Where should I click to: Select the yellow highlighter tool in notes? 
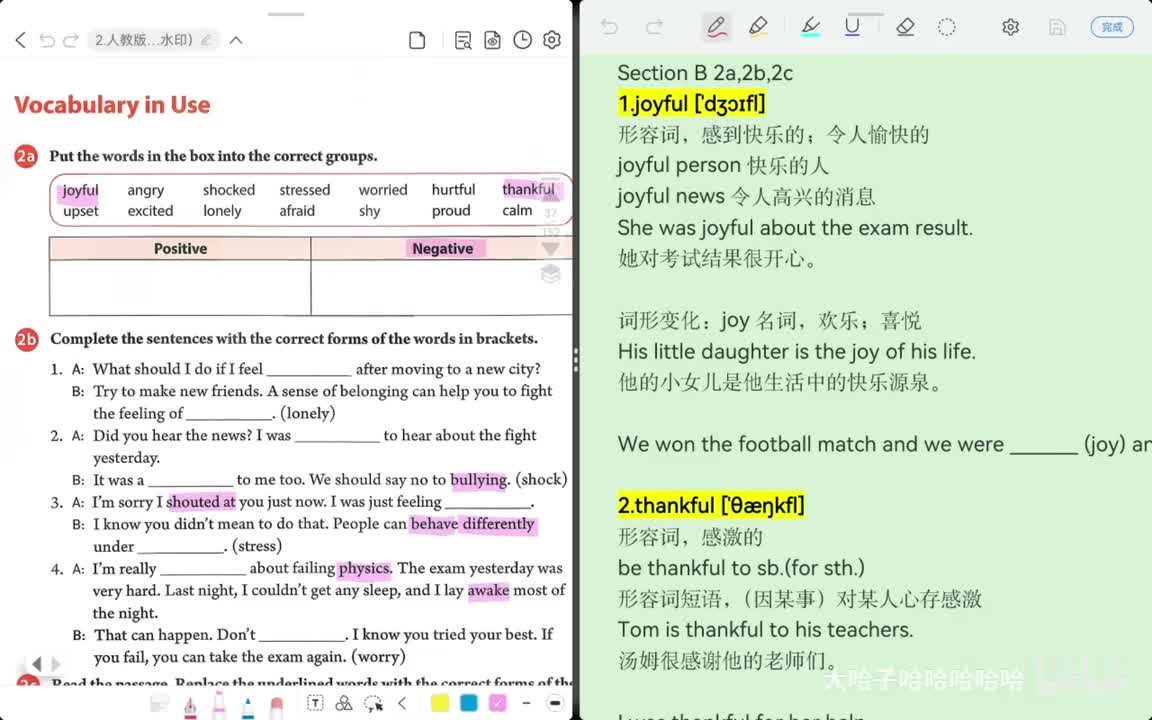(758, 27)
